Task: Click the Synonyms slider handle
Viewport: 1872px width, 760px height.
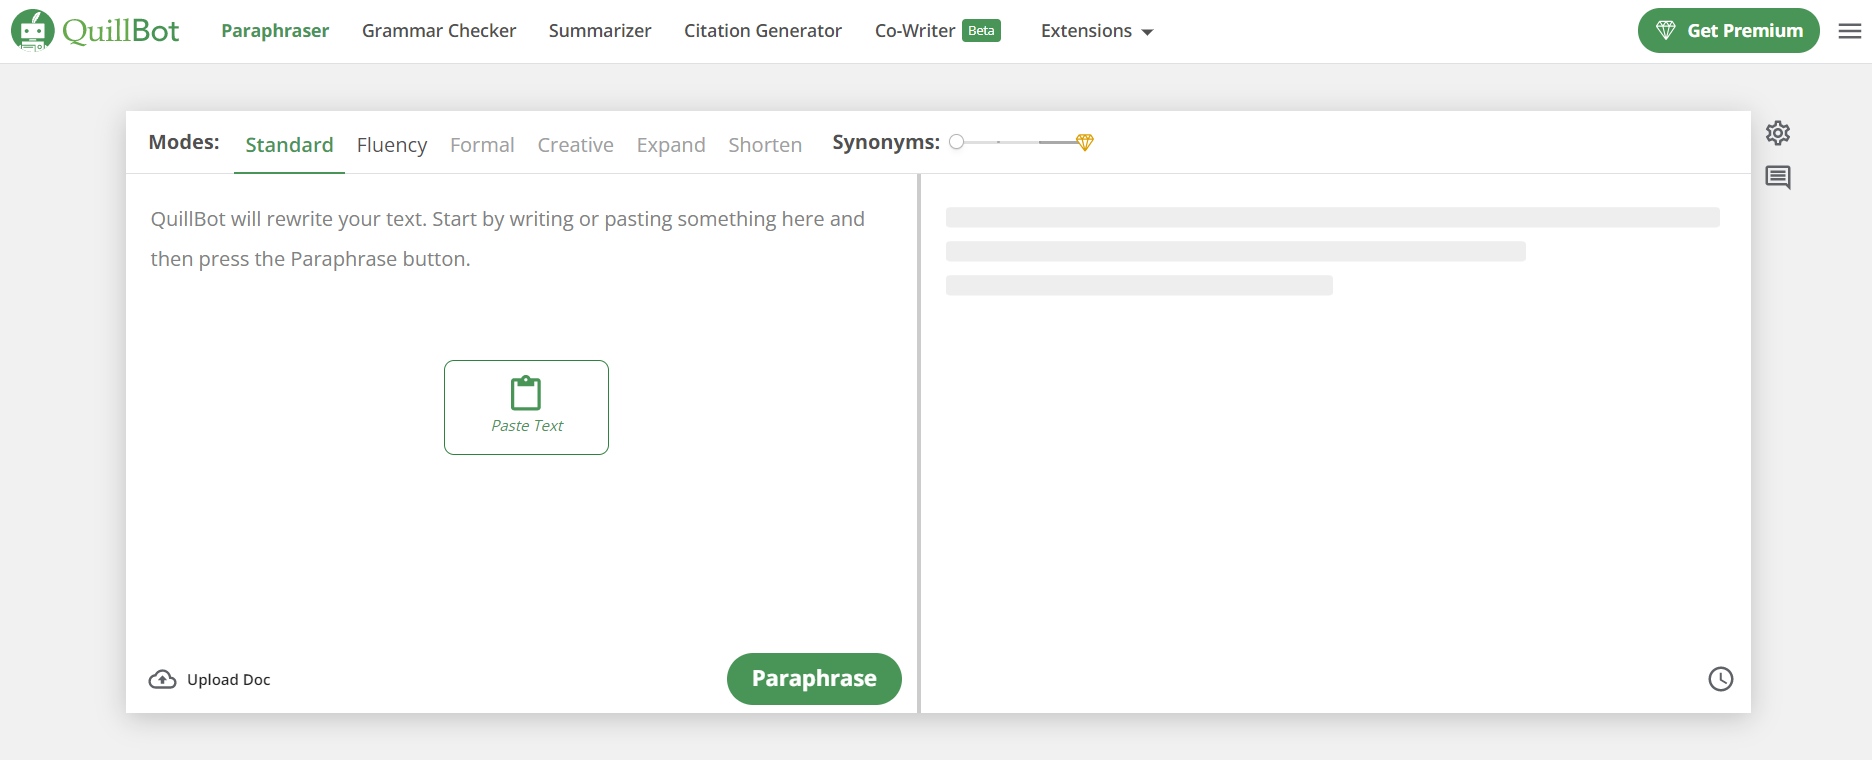Action: pyautogui.click(x=957, y=142)
